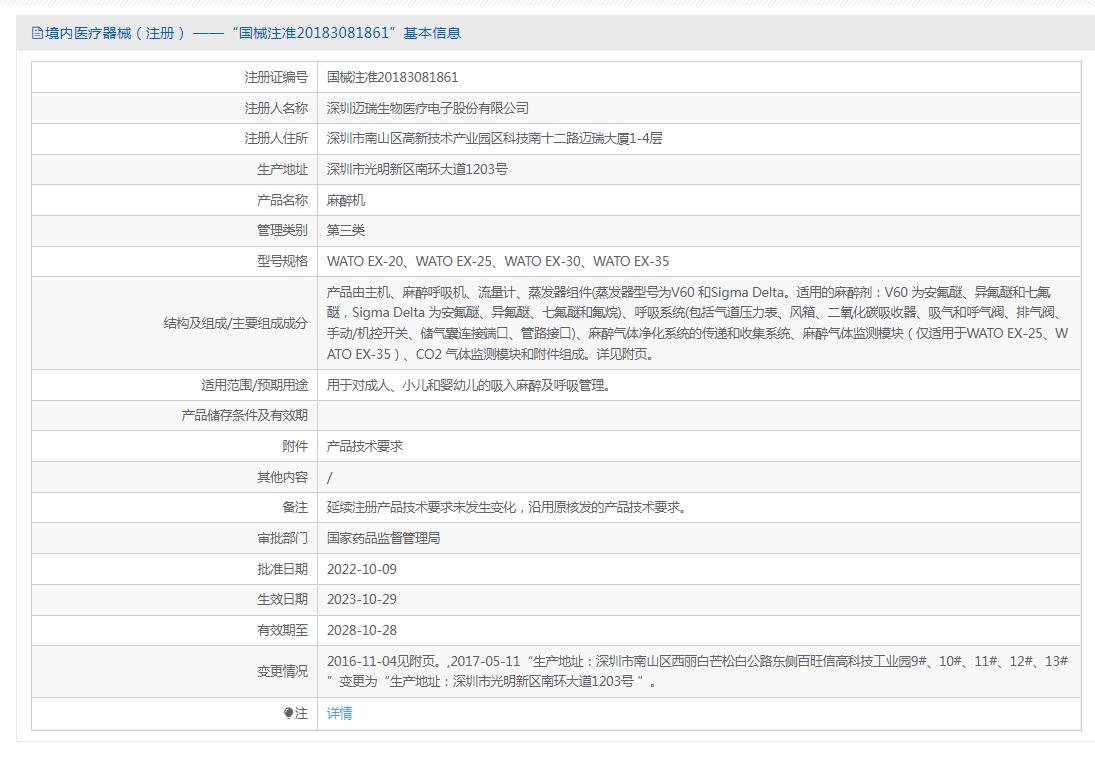Click the 管理类别 label
1095x759 pixels.
[x=282, y=230]
